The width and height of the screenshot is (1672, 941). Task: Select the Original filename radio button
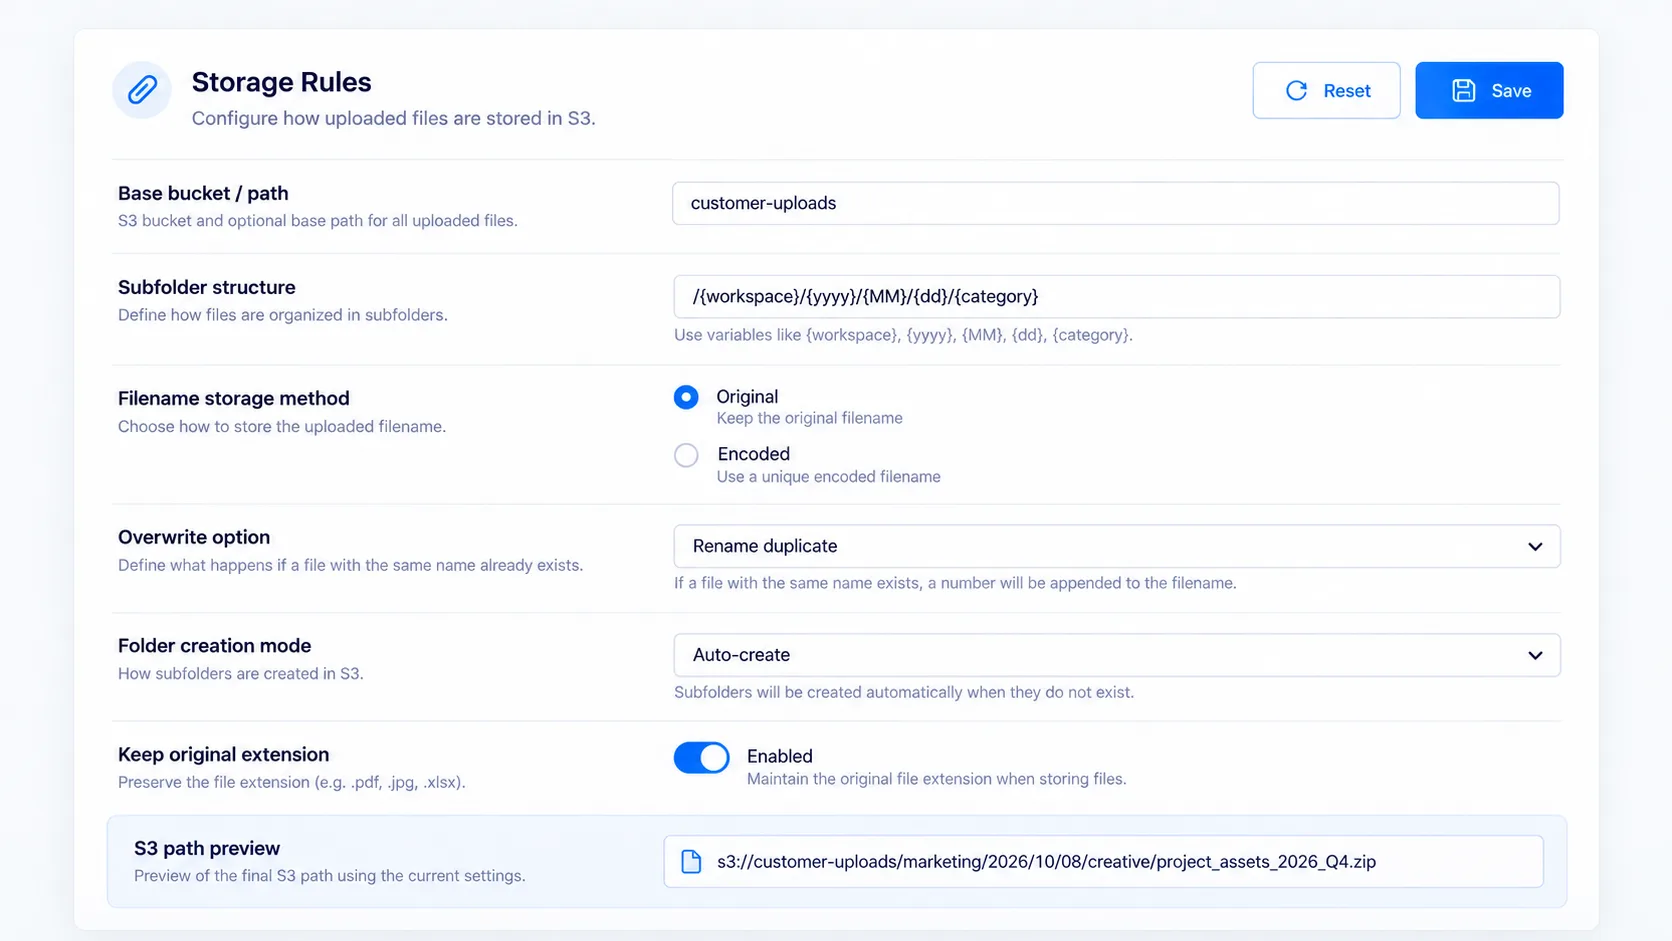pyautogui.click(x=686, y=397)
